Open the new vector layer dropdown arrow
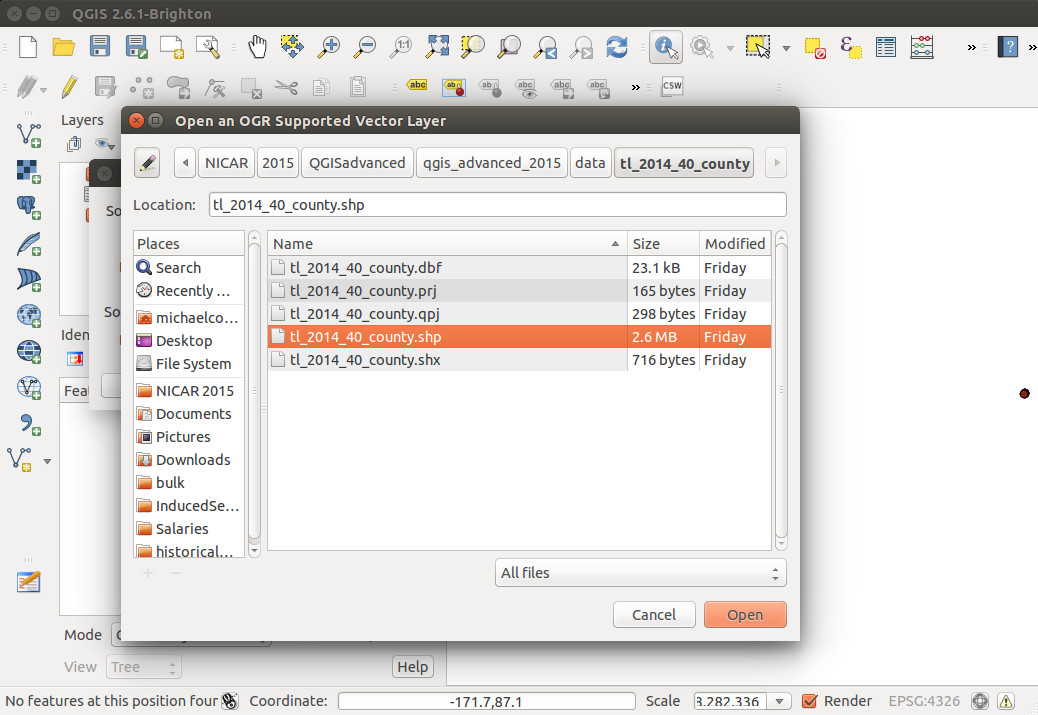The width and height of the screenshot is (1038, 715). 47,461
